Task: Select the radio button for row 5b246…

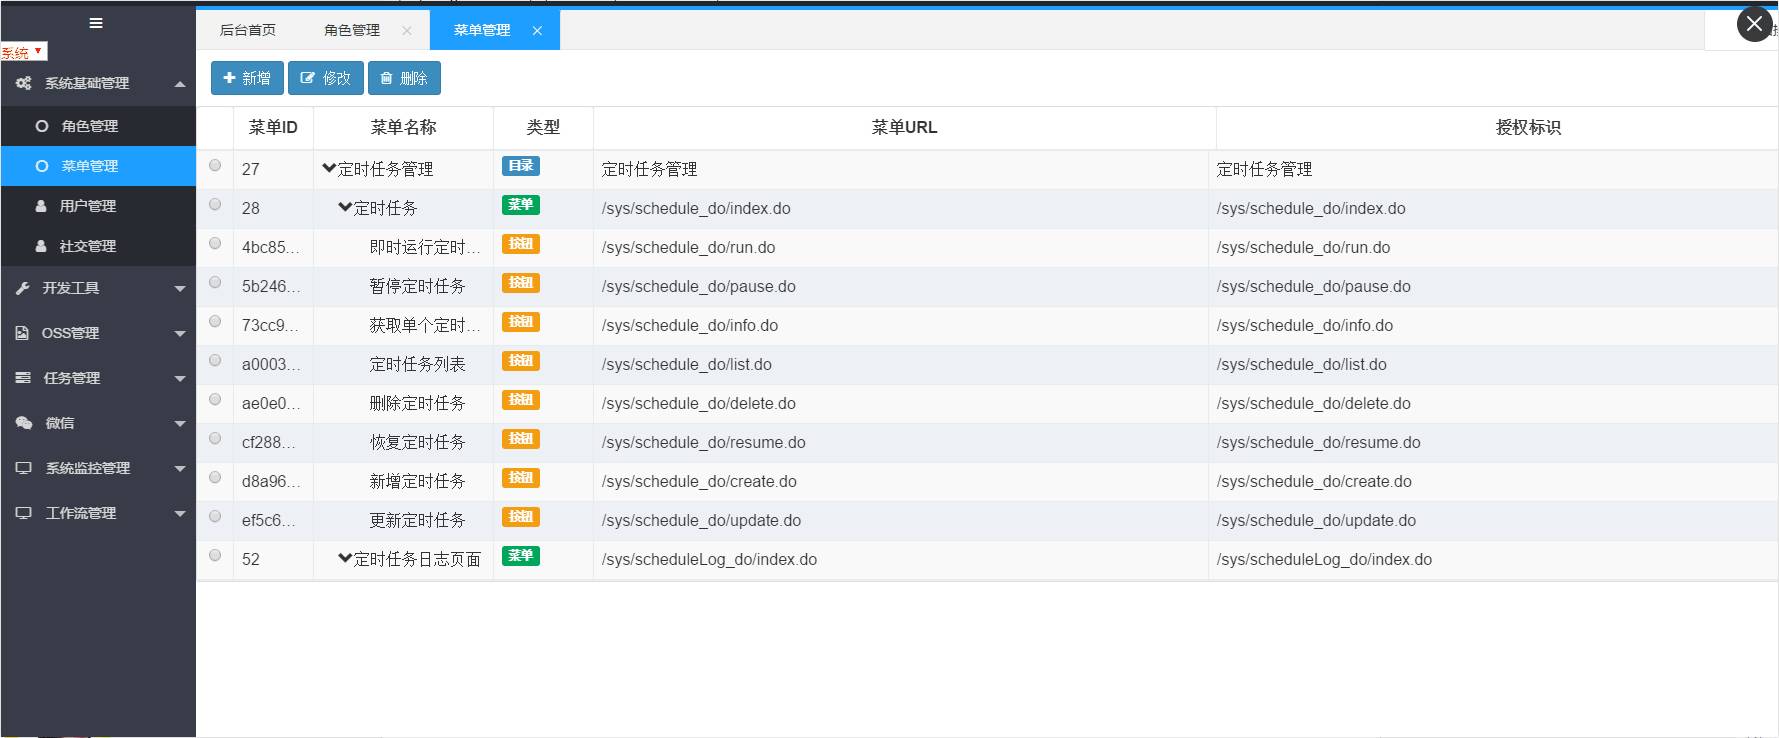Action: 215,282
